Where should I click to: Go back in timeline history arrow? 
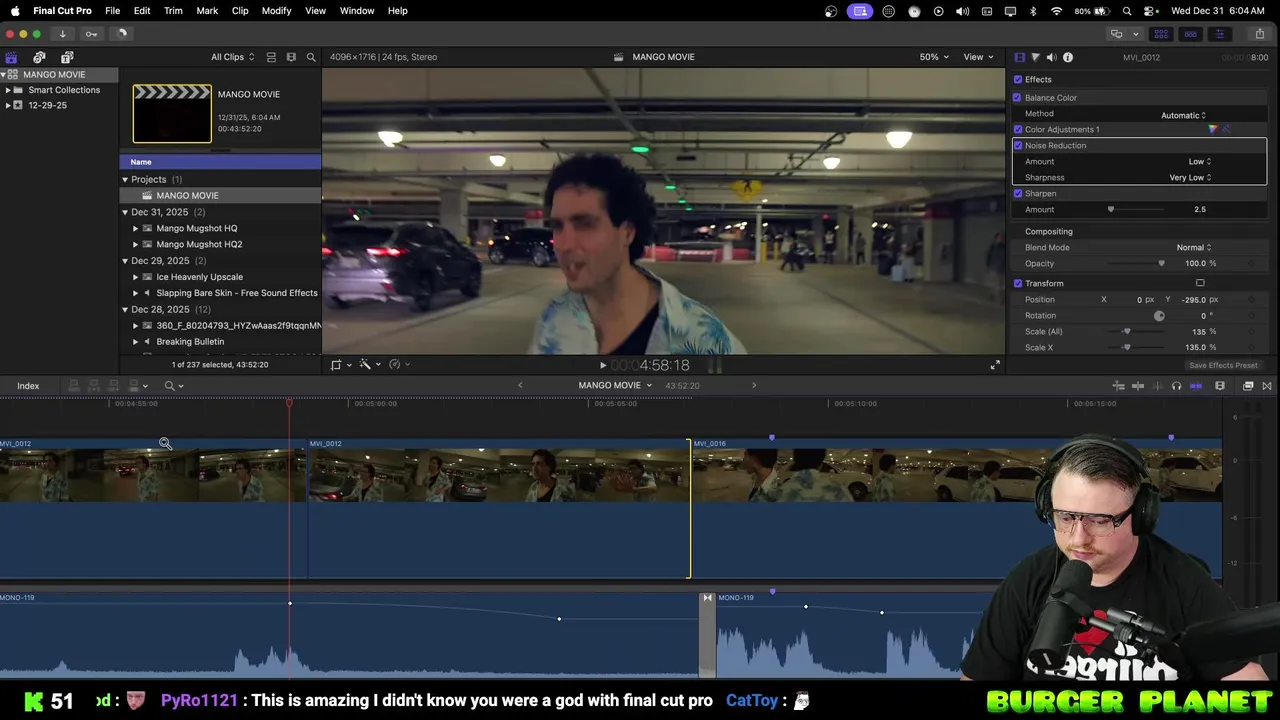tap(520, 386)
